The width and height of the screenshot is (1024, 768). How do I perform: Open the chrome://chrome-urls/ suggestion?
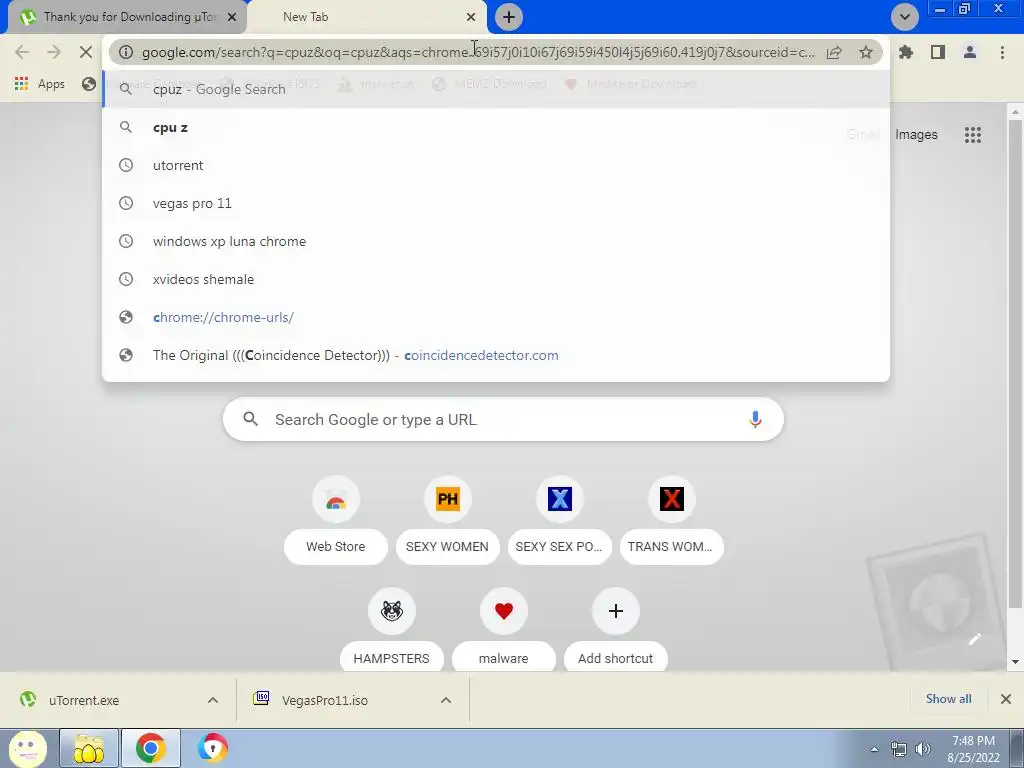pyautogui.click(x=496, y=317)
